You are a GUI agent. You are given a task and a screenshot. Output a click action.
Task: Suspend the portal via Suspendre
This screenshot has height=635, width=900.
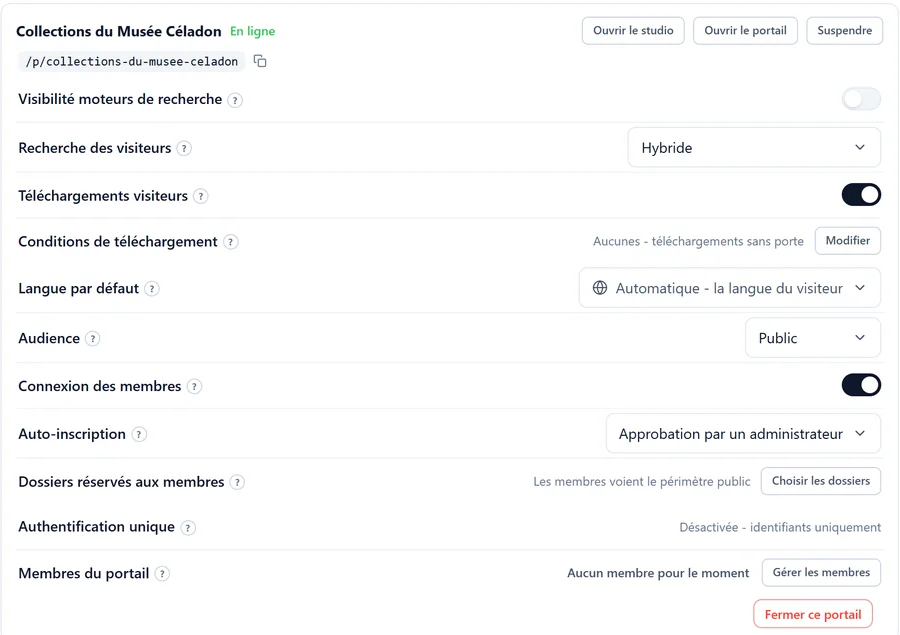tap(844, 30)
